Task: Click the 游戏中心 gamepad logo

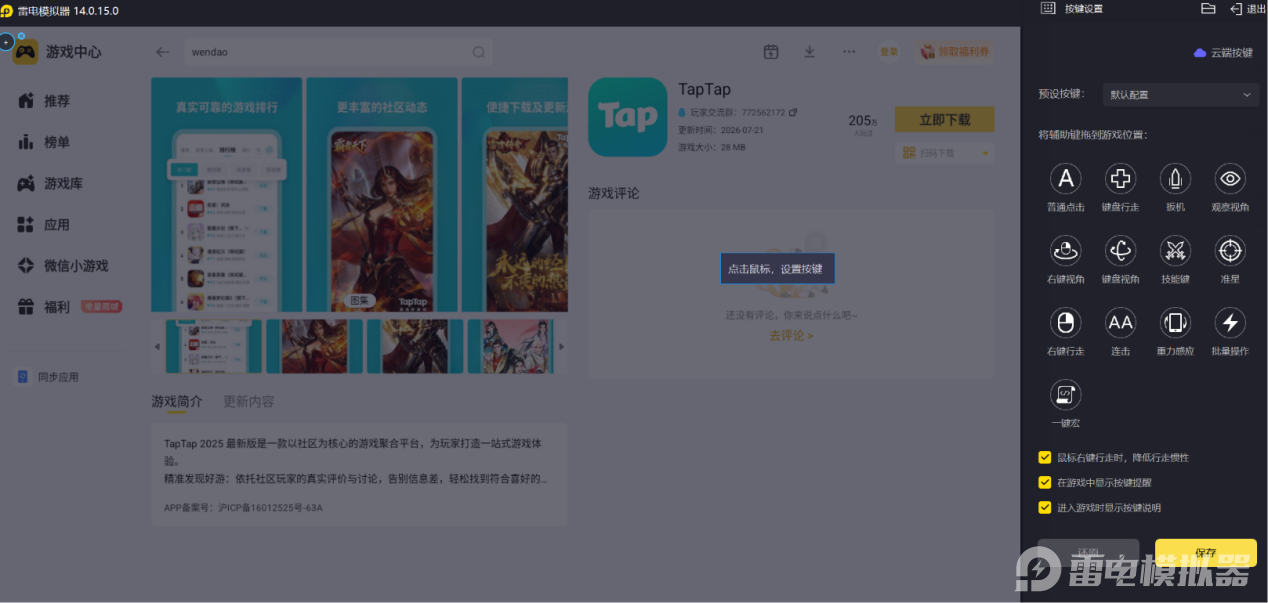Action: tap(25, 52)
